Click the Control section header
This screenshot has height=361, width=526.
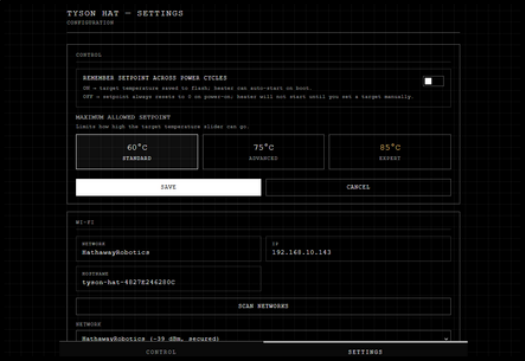pos(89,55)
